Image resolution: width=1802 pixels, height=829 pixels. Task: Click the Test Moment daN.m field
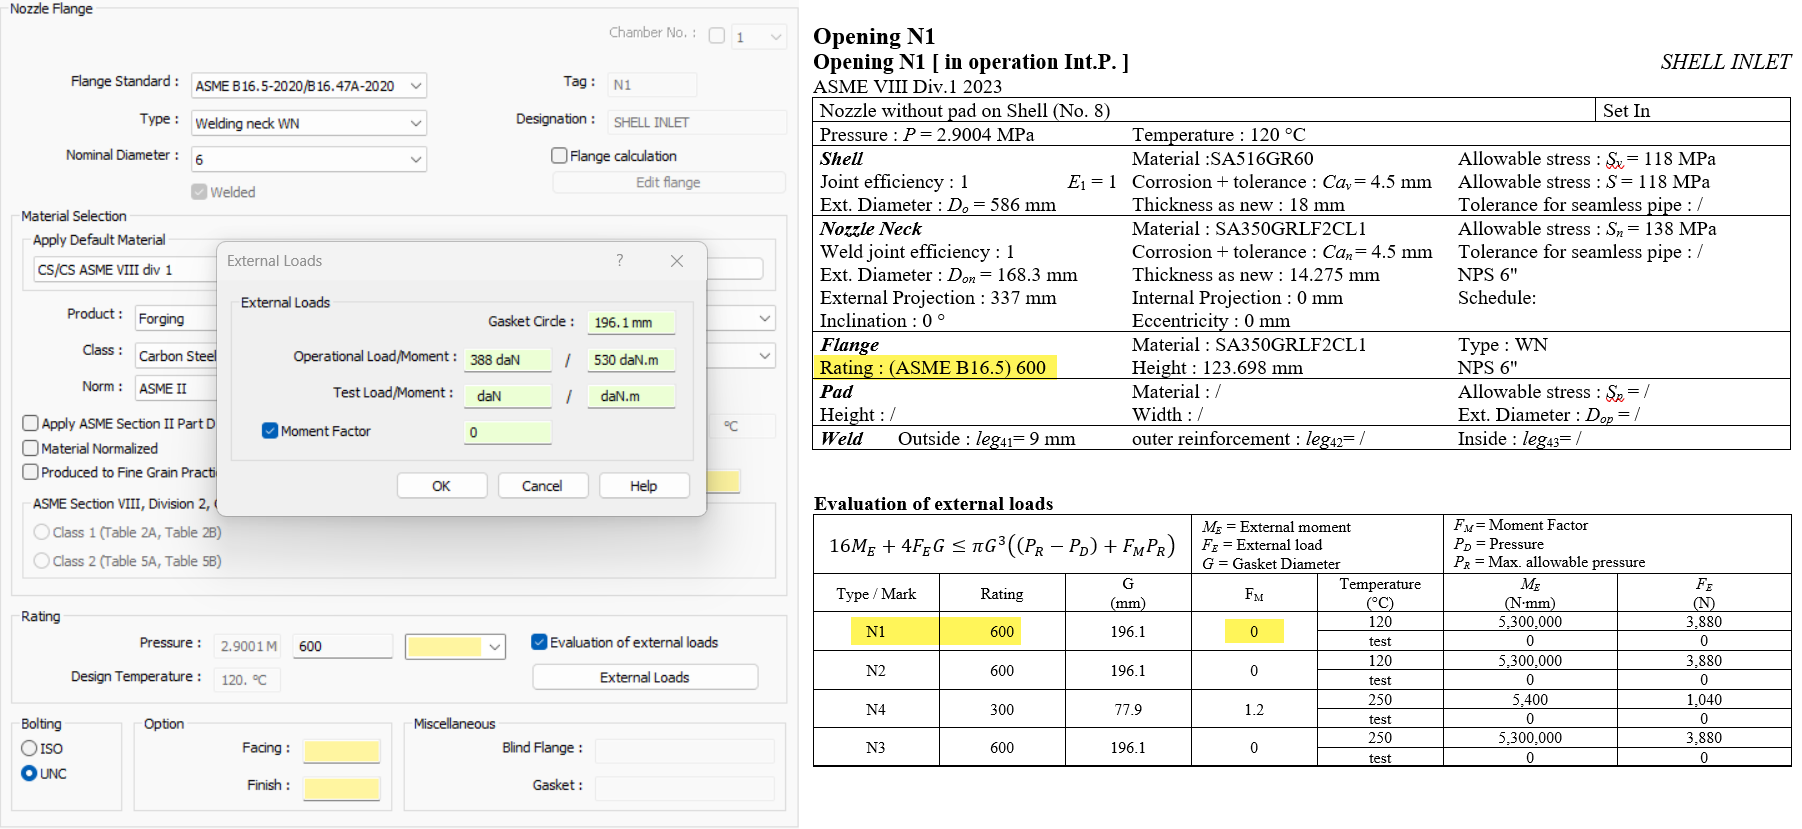[631, 395]
